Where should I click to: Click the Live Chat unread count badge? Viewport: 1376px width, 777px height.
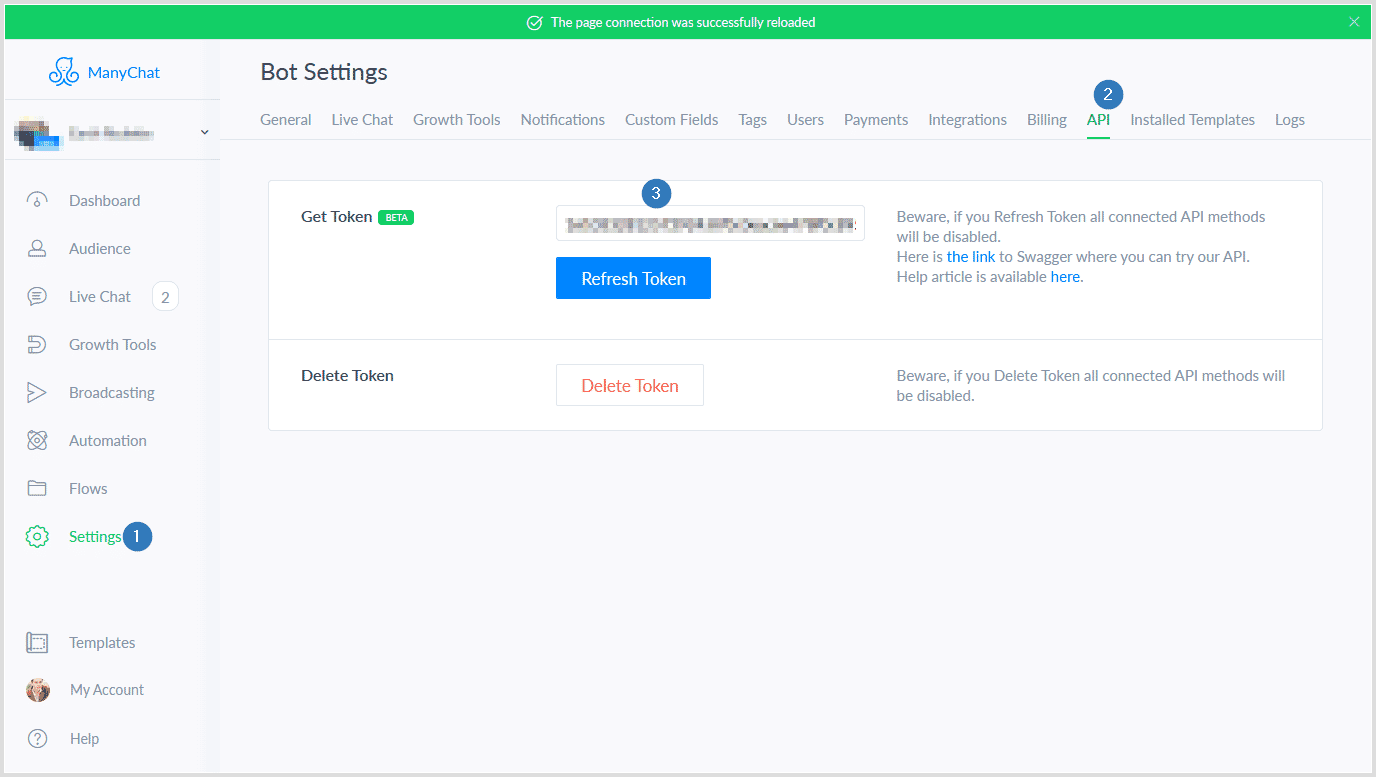click(165, 297)
